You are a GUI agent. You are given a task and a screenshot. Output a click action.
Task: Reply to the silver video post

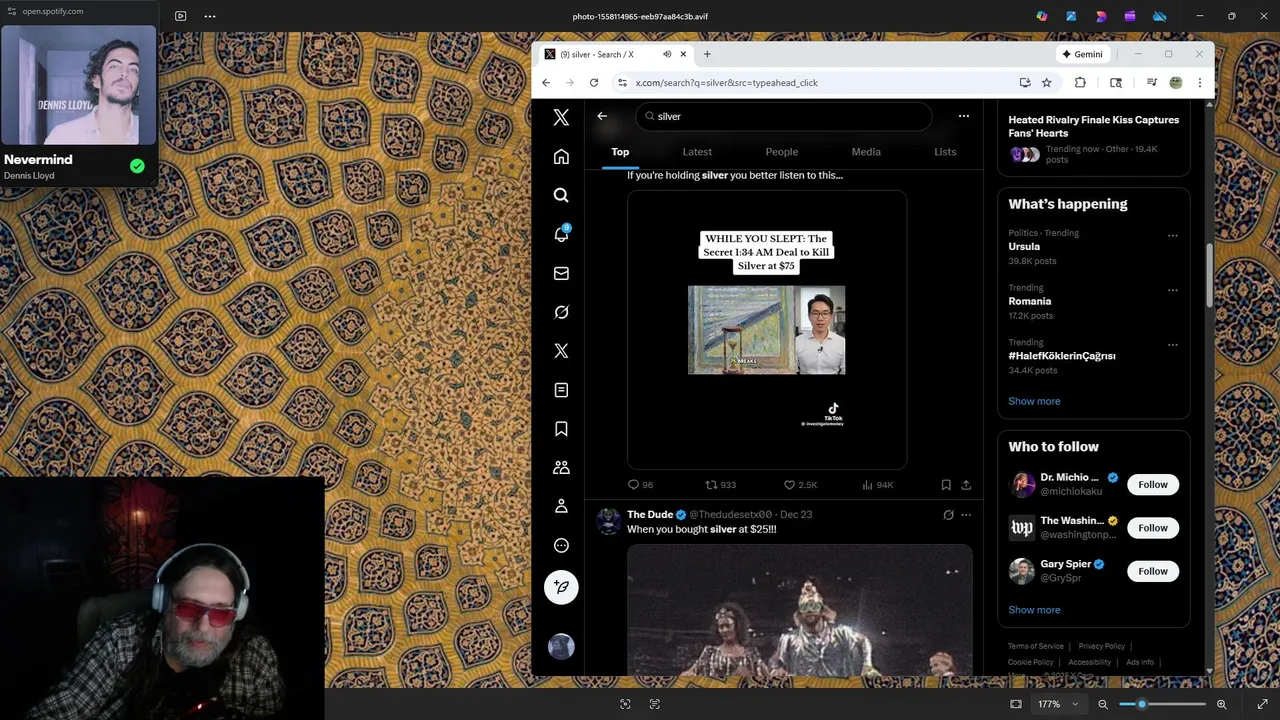640,485
